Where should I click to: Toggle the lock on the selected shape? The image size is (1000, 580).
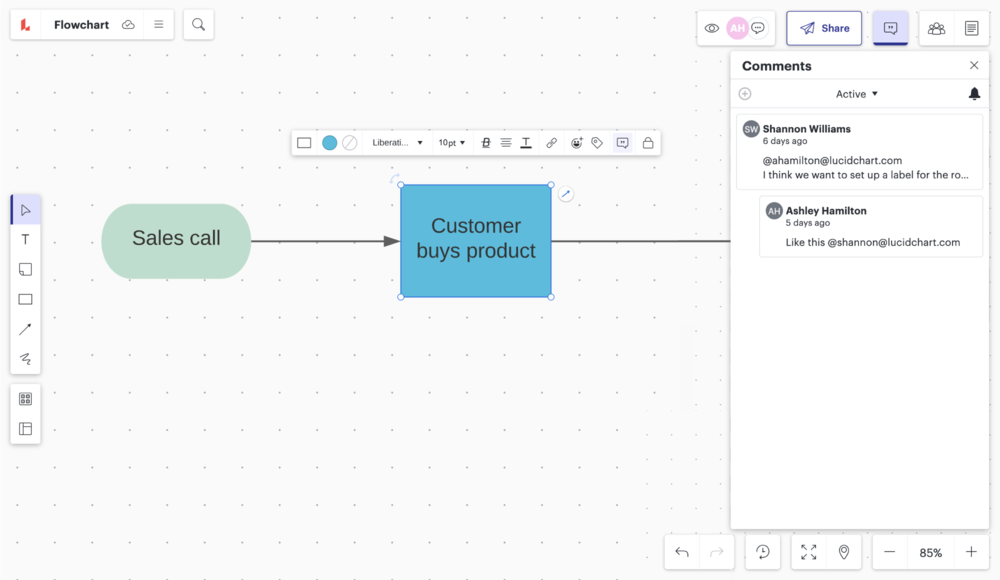click(648, 143)
